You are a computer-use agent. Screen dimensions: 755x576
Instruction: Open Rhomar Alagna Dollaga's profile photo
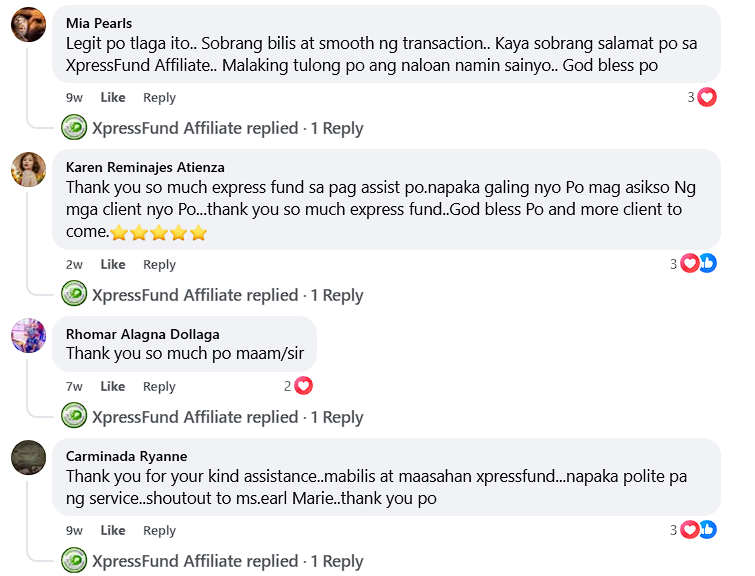(28, 335)
